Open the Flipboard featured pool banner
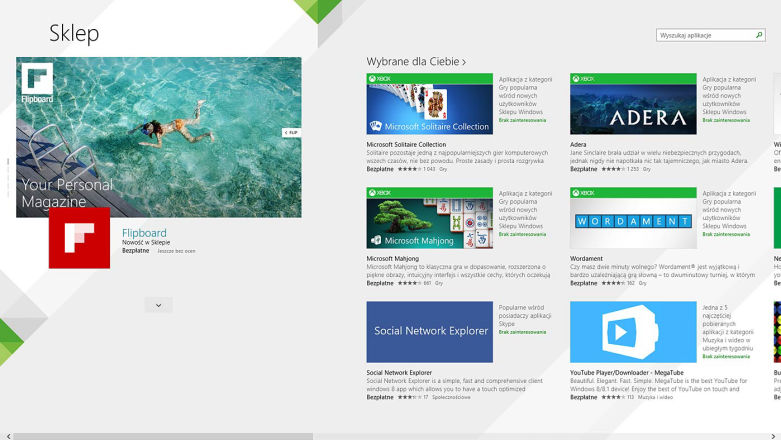This screenshot has height=440, width=781. point(158,137)
